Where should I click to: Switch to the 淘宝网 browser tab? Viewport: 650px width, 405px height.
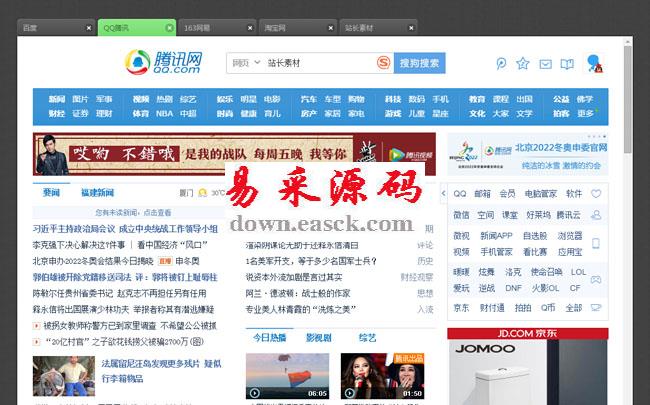point(293,28)
